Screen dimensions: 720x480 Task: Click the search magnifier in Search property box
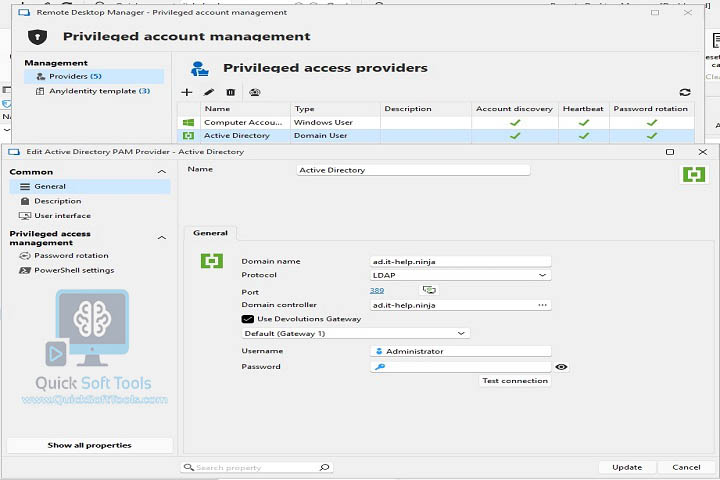coord(324,467)
